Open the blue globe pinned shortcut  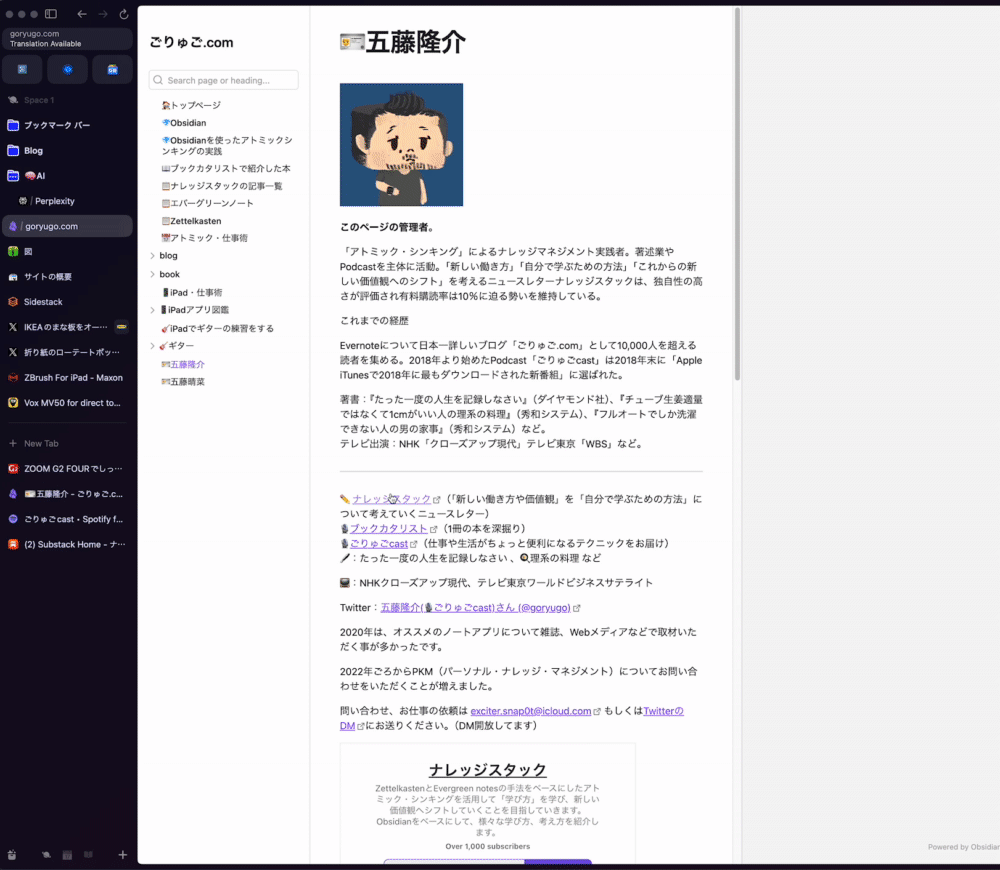coord(67,69)
